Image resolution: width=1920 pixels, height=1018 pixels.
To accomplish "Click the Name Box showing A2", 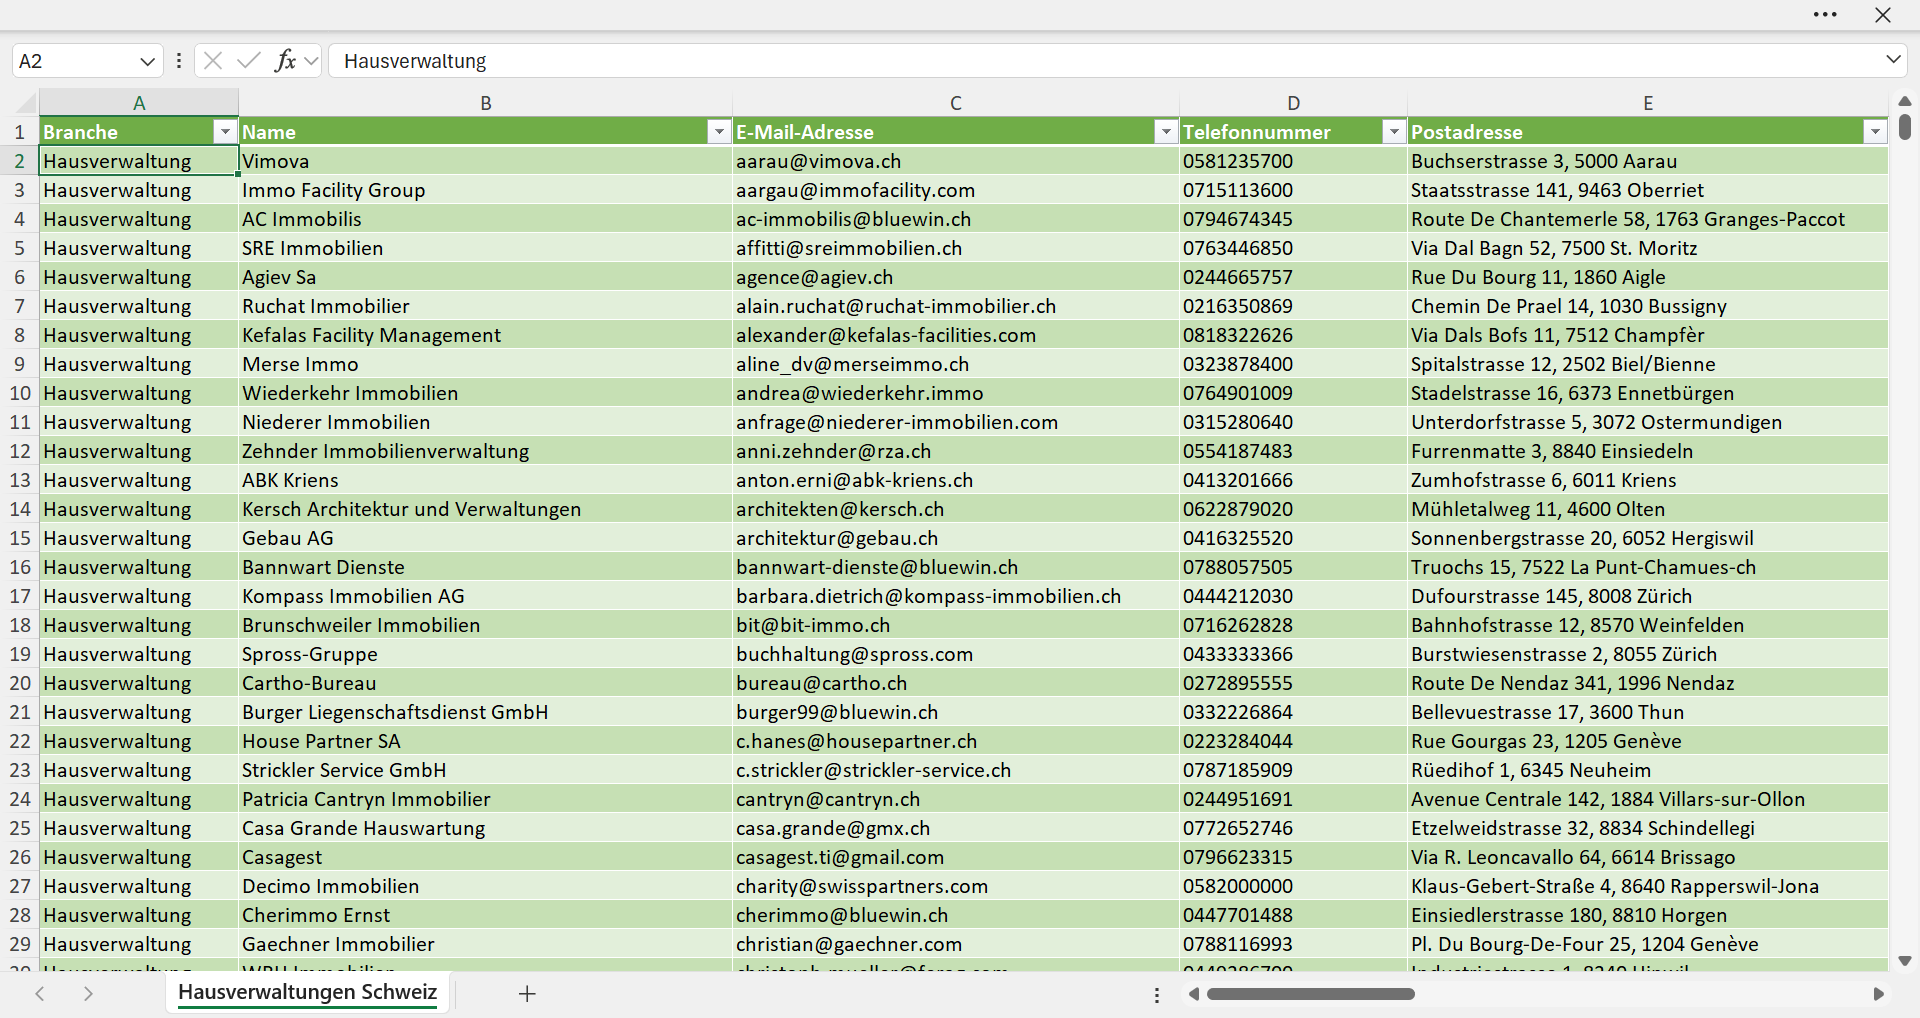I will point(75,61).
